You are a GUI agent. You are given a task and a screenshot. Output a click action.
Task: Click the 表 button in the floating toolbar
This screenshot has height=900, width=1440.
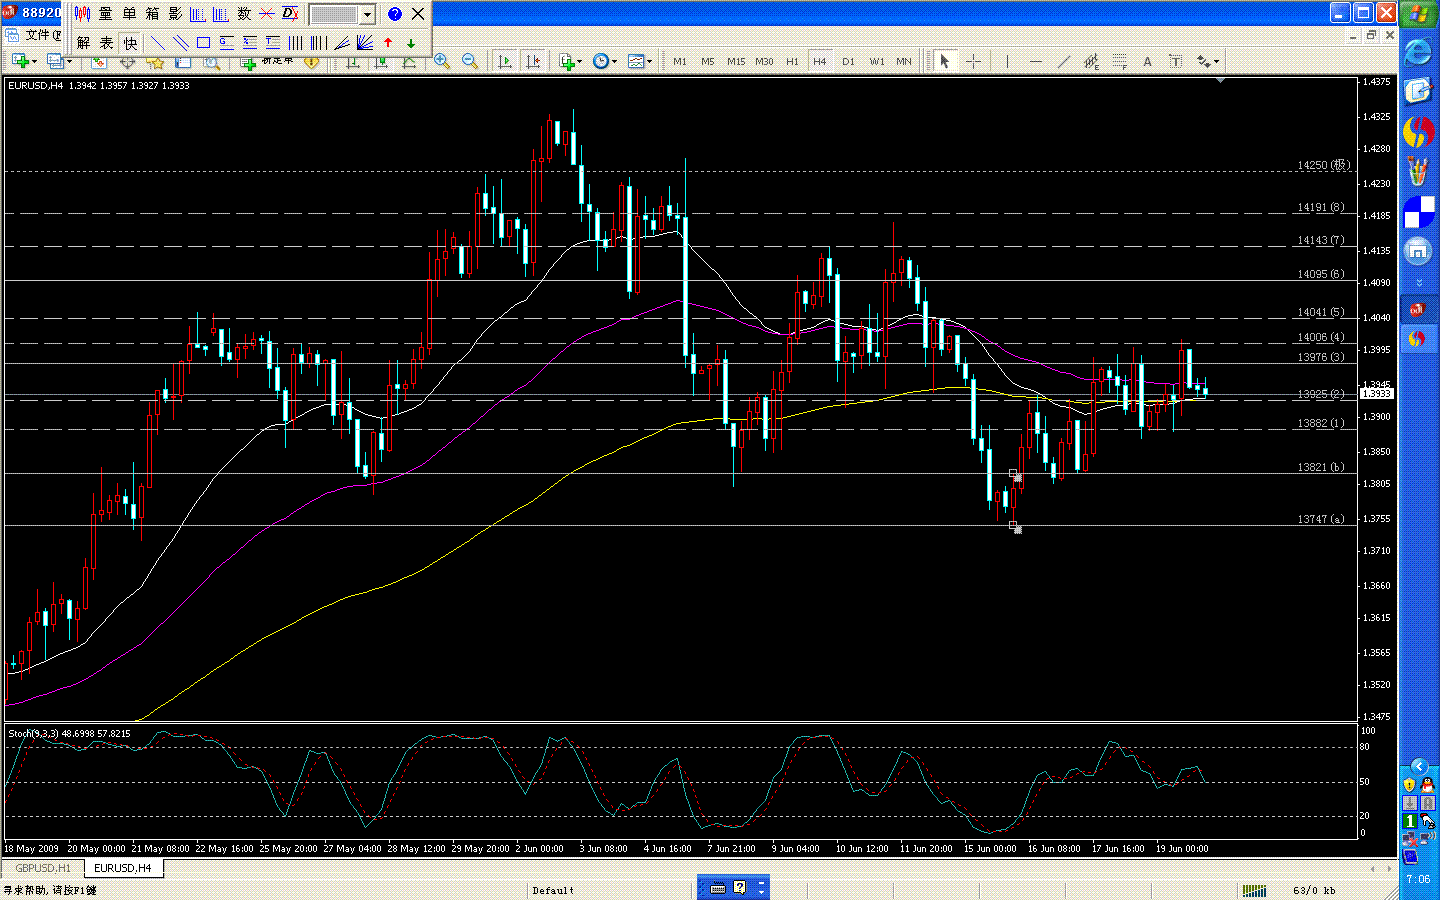106,43
